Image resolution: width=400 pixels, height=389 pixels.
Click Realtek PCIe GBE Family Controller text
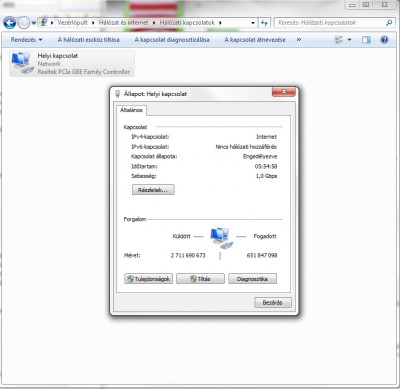[x=84, y=72]
